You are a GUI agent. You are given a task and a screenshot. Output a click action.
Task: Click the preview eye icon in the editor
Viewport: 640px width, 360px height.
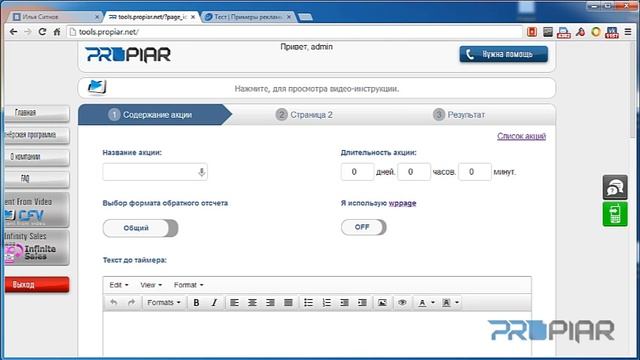tap(402, 302)
